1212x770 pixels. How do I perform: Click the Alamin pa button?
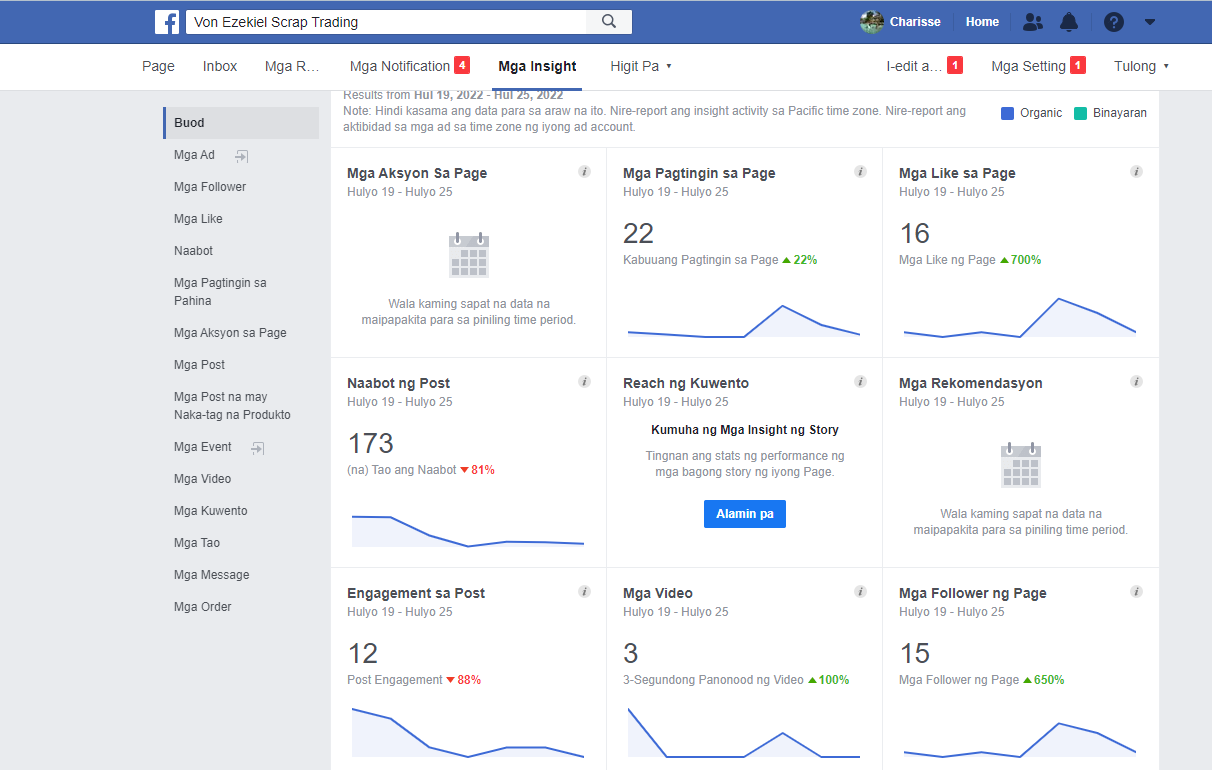(745, 514)
